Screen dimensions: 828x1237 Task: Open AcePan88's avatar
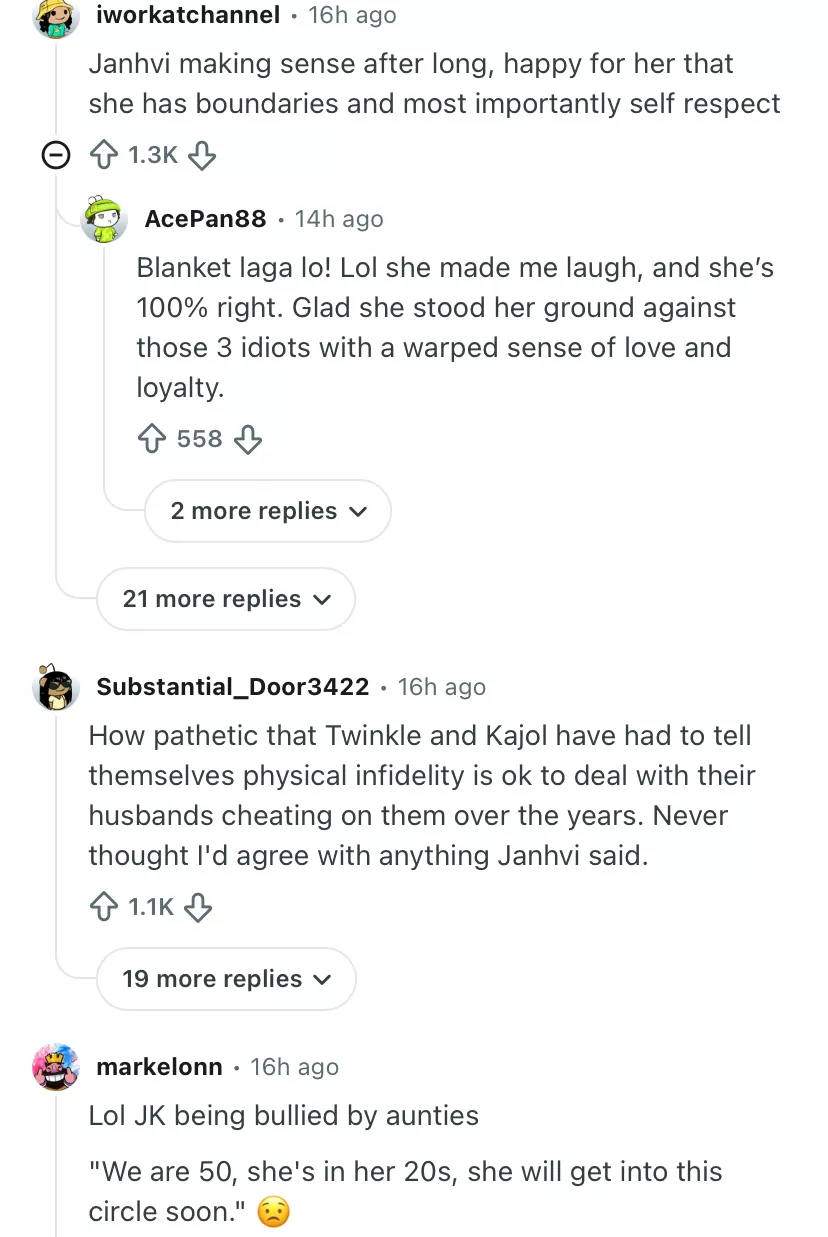(x=104, y=219)
